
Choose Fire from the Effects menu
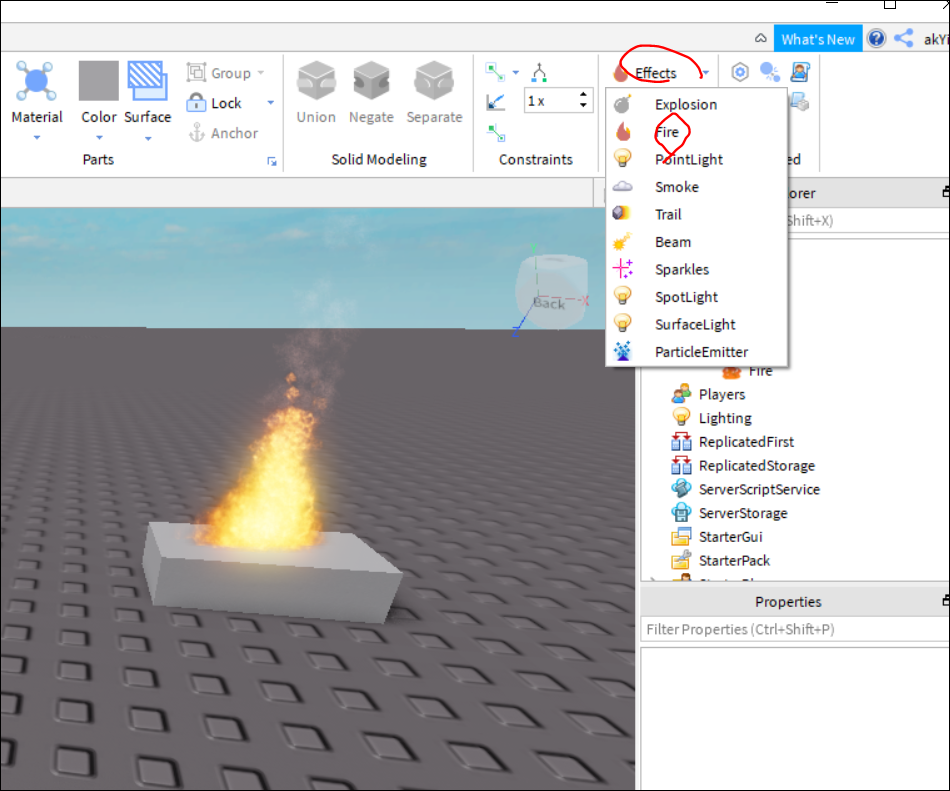click(696, 131)
